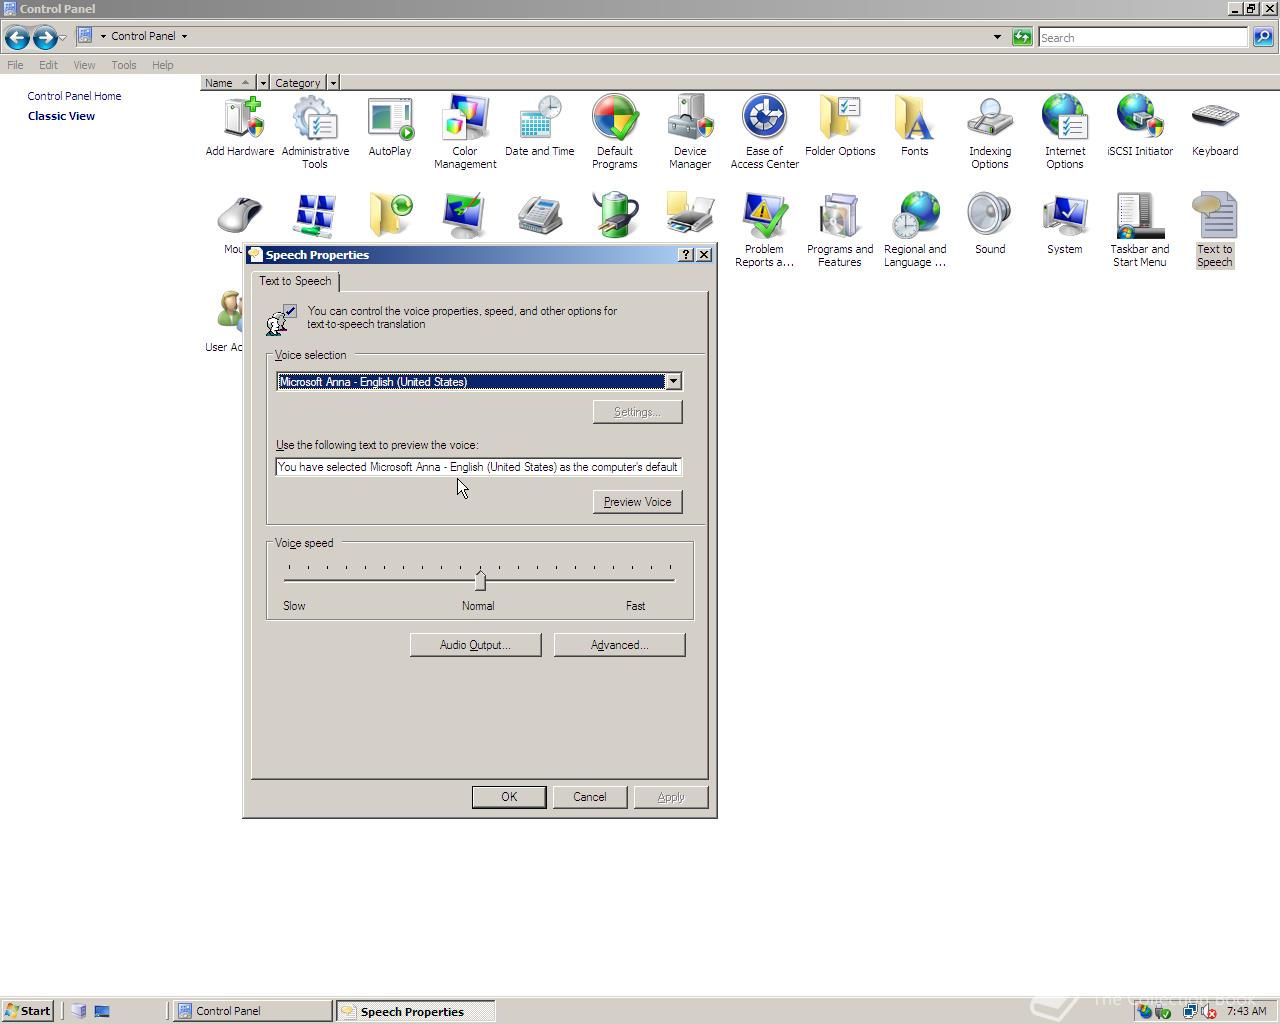The height and width of the screenshot is (1024, 1280).
Task: Switch to Control Panel taskbar button
Action: [x=252, y=1011]
